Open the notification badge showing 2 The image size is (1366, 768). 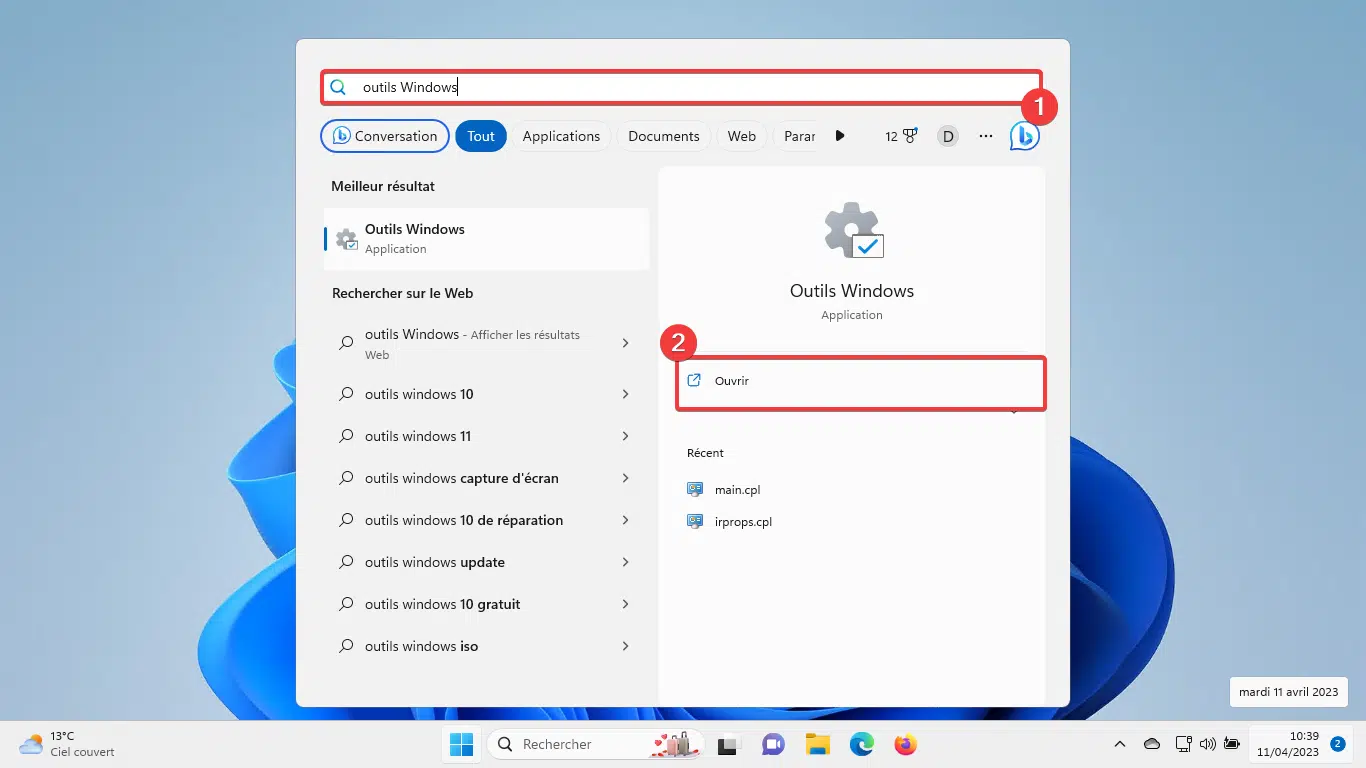click(x=1337, y=744)
